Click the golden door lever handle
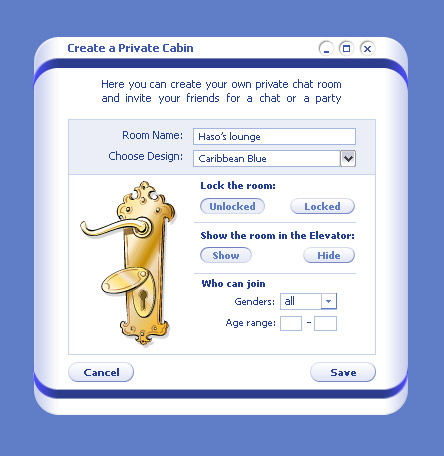The width and height of the screenshot is (444, 456). [115, 227]
